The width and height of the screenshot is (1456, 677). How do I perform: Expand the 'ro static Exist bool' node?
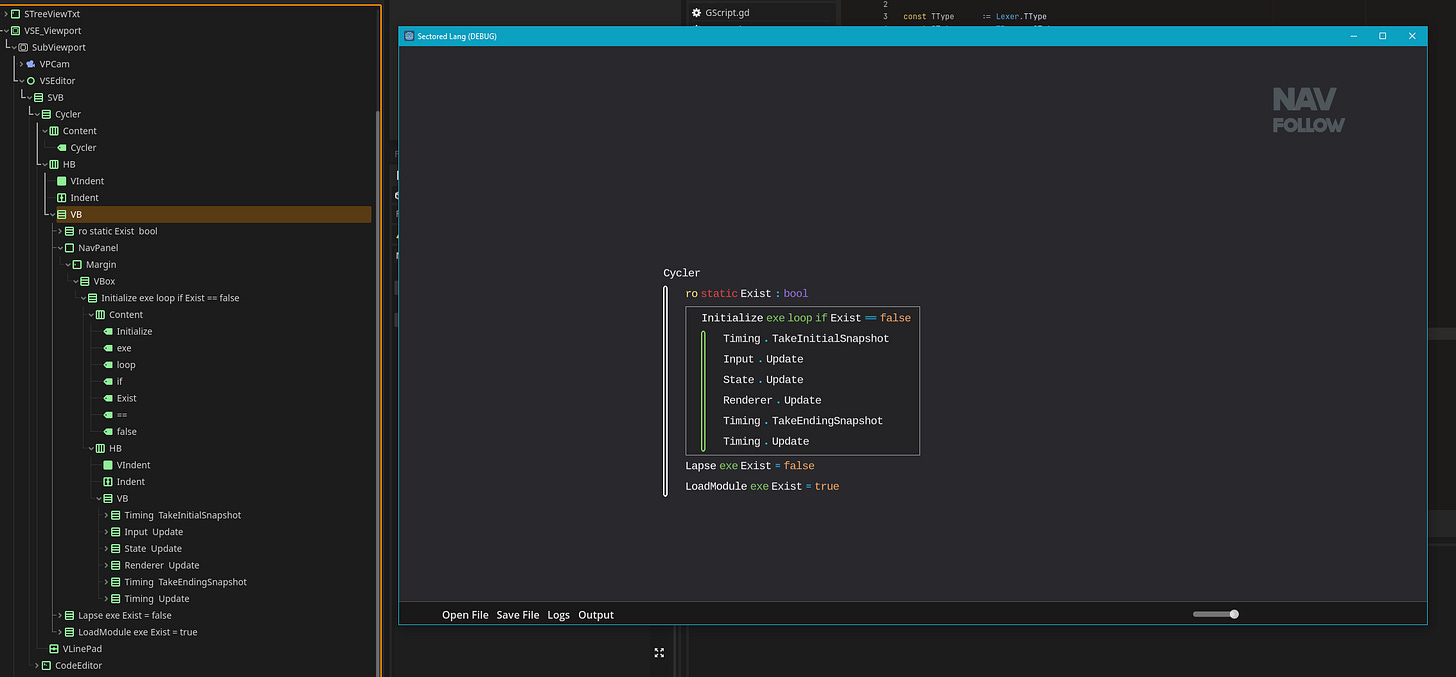pos(59,231)
